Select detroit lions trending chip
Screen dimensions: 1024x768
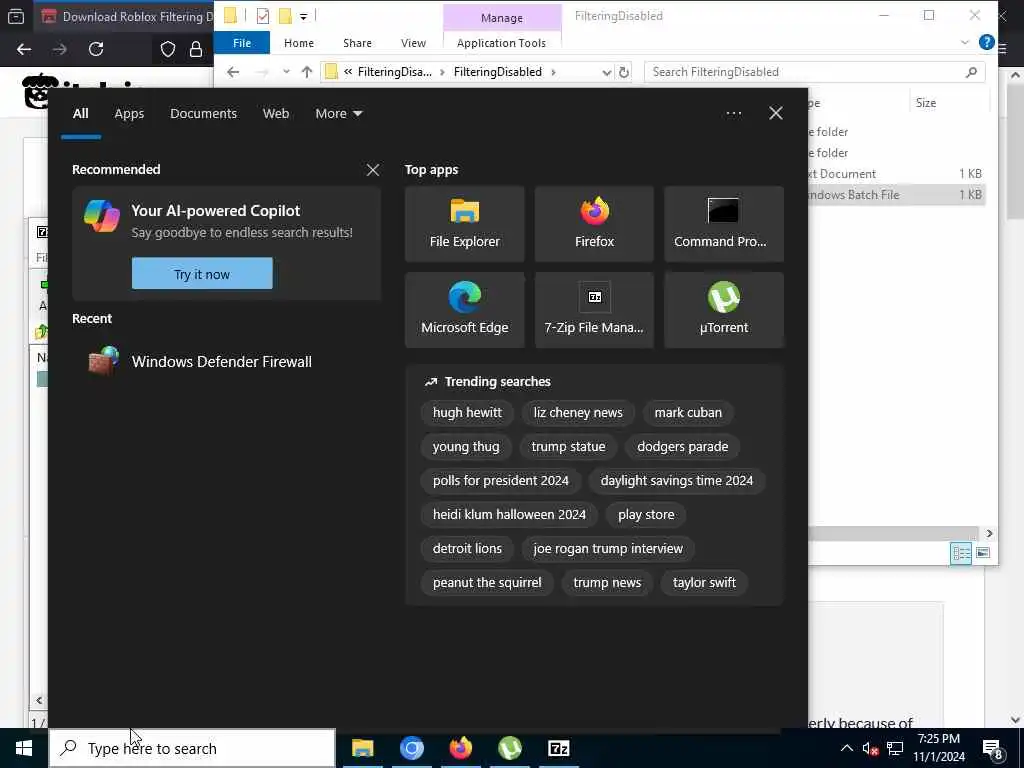point(467,549)
